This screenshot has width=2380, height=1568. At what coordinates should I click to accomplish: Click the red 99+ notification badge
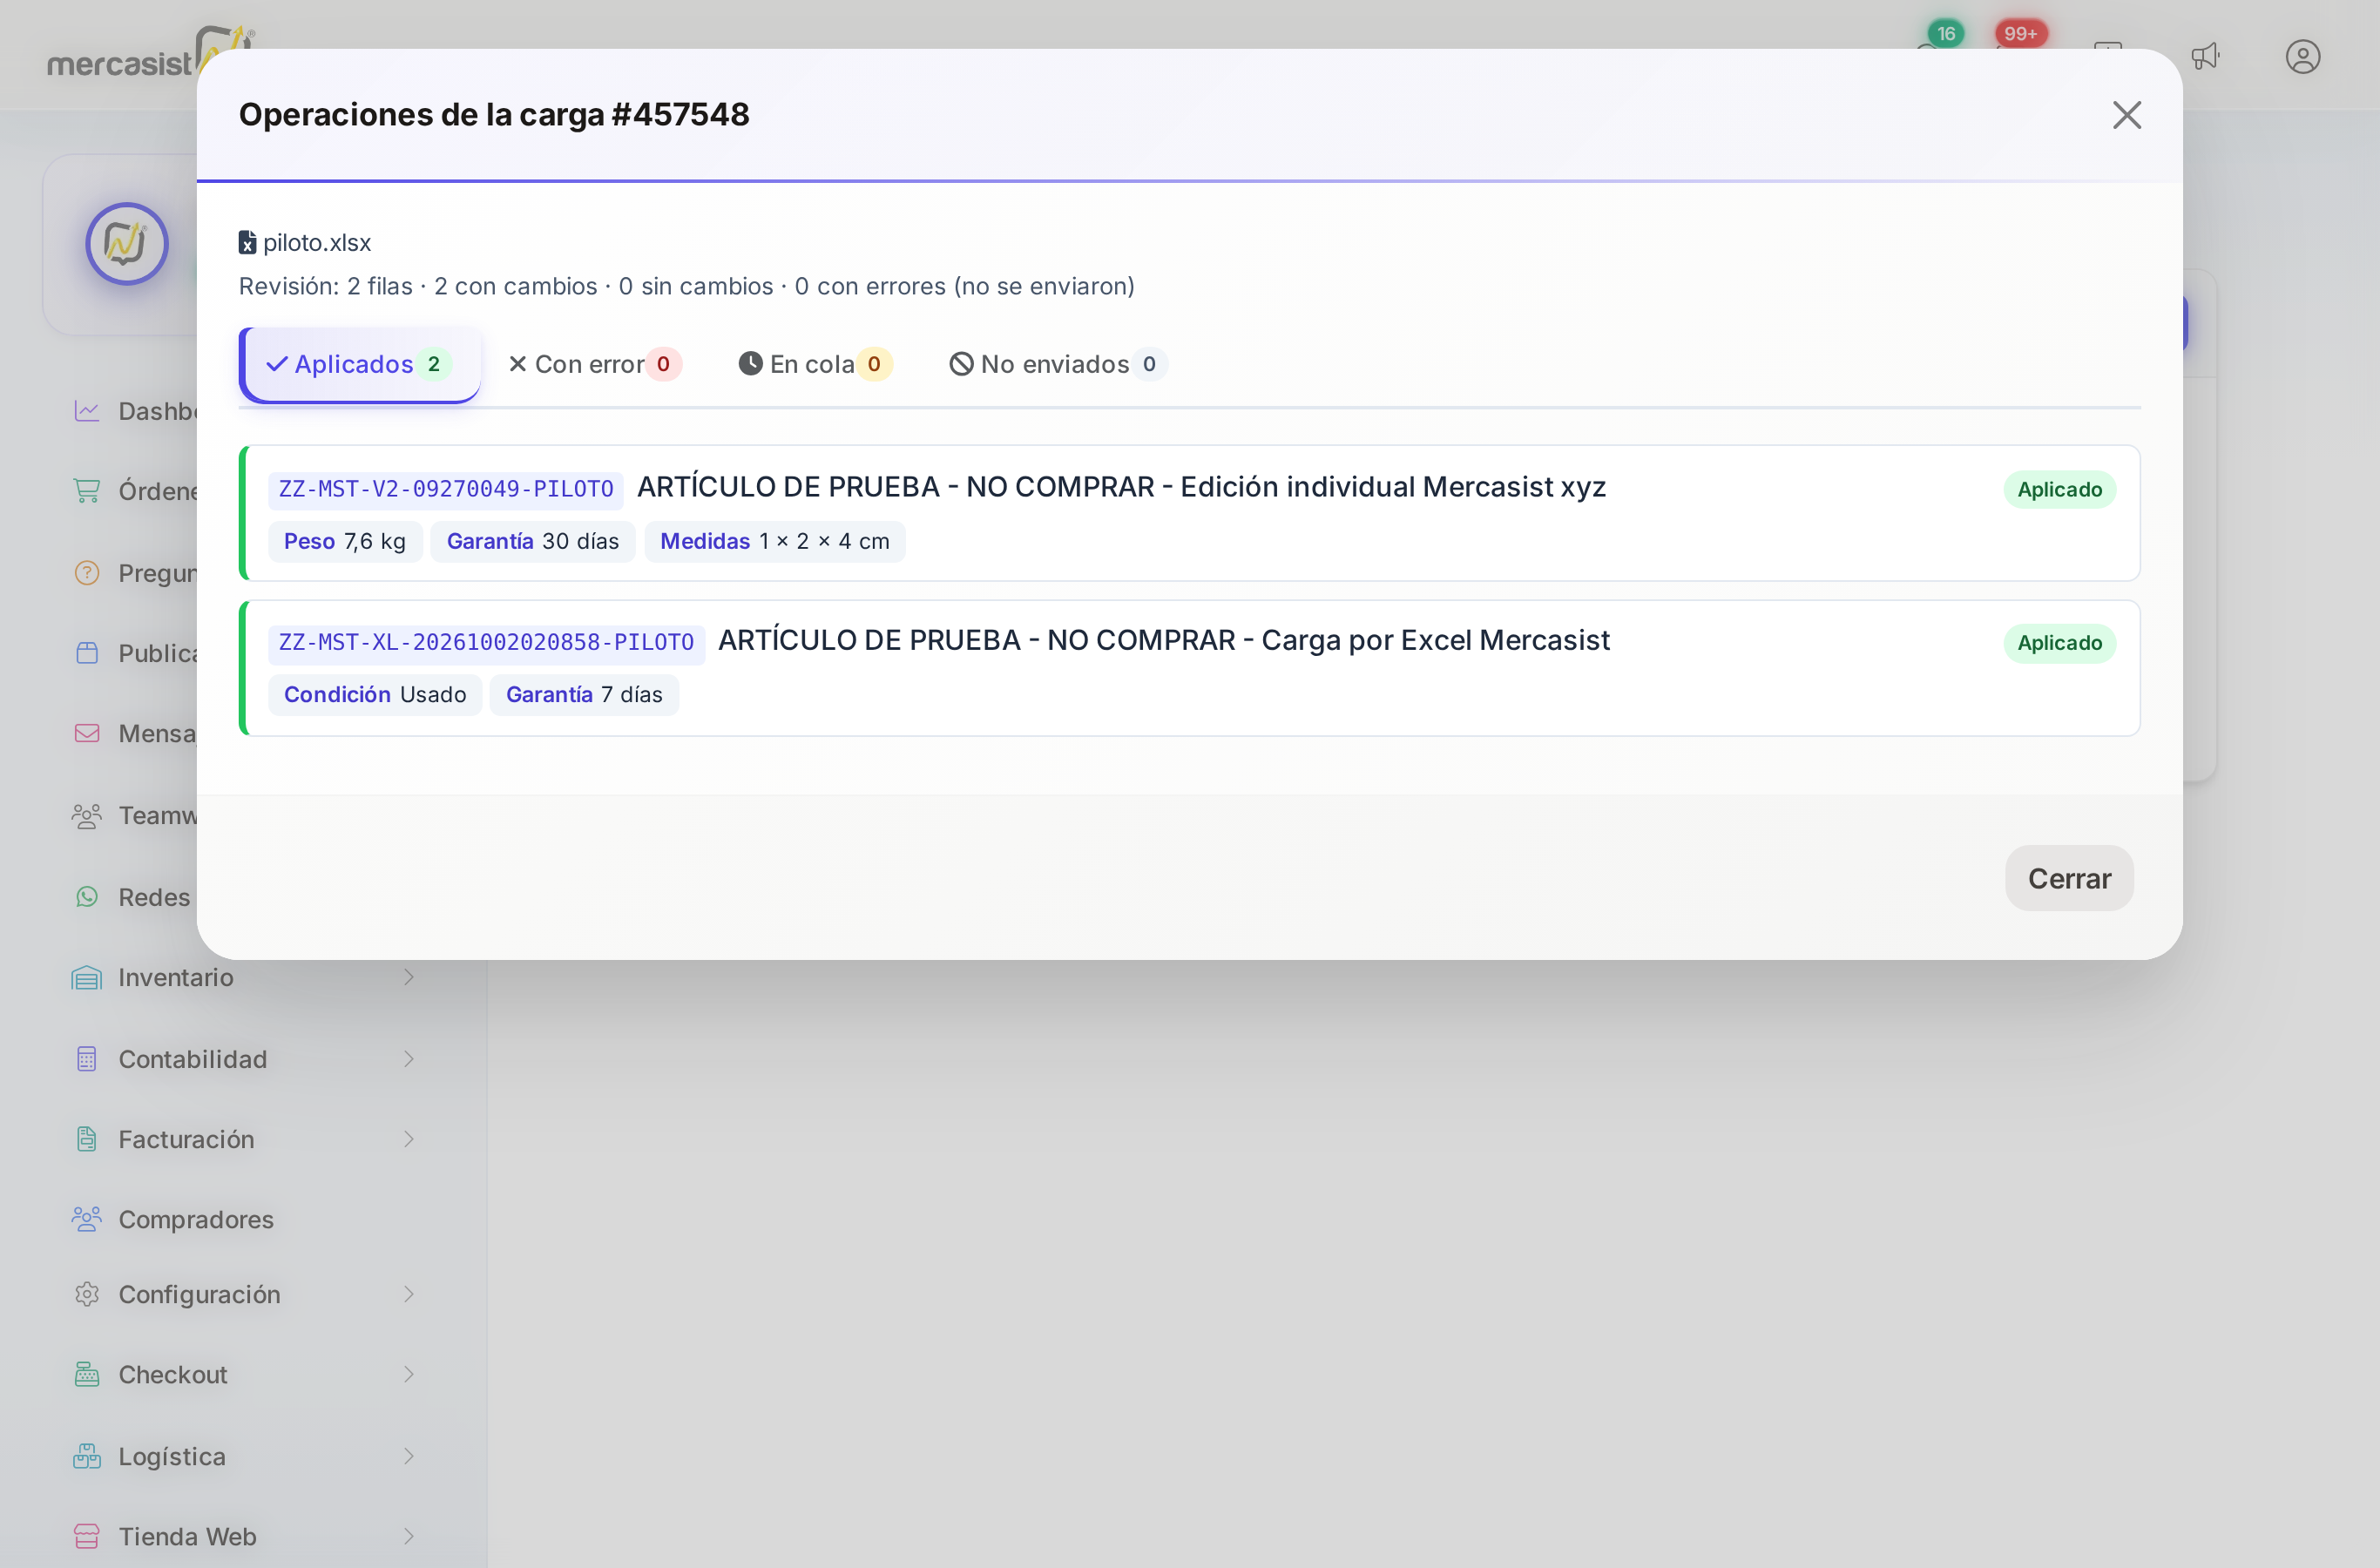click(x=2020, y=34)
